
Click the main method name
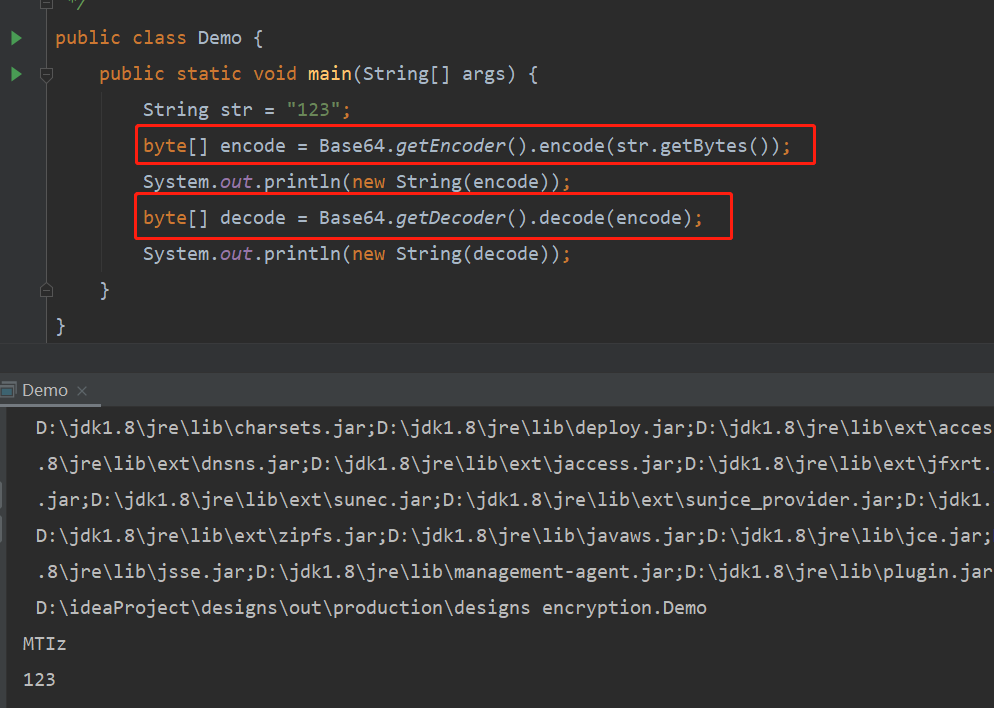pyautogui.click(x=330, y=74)
